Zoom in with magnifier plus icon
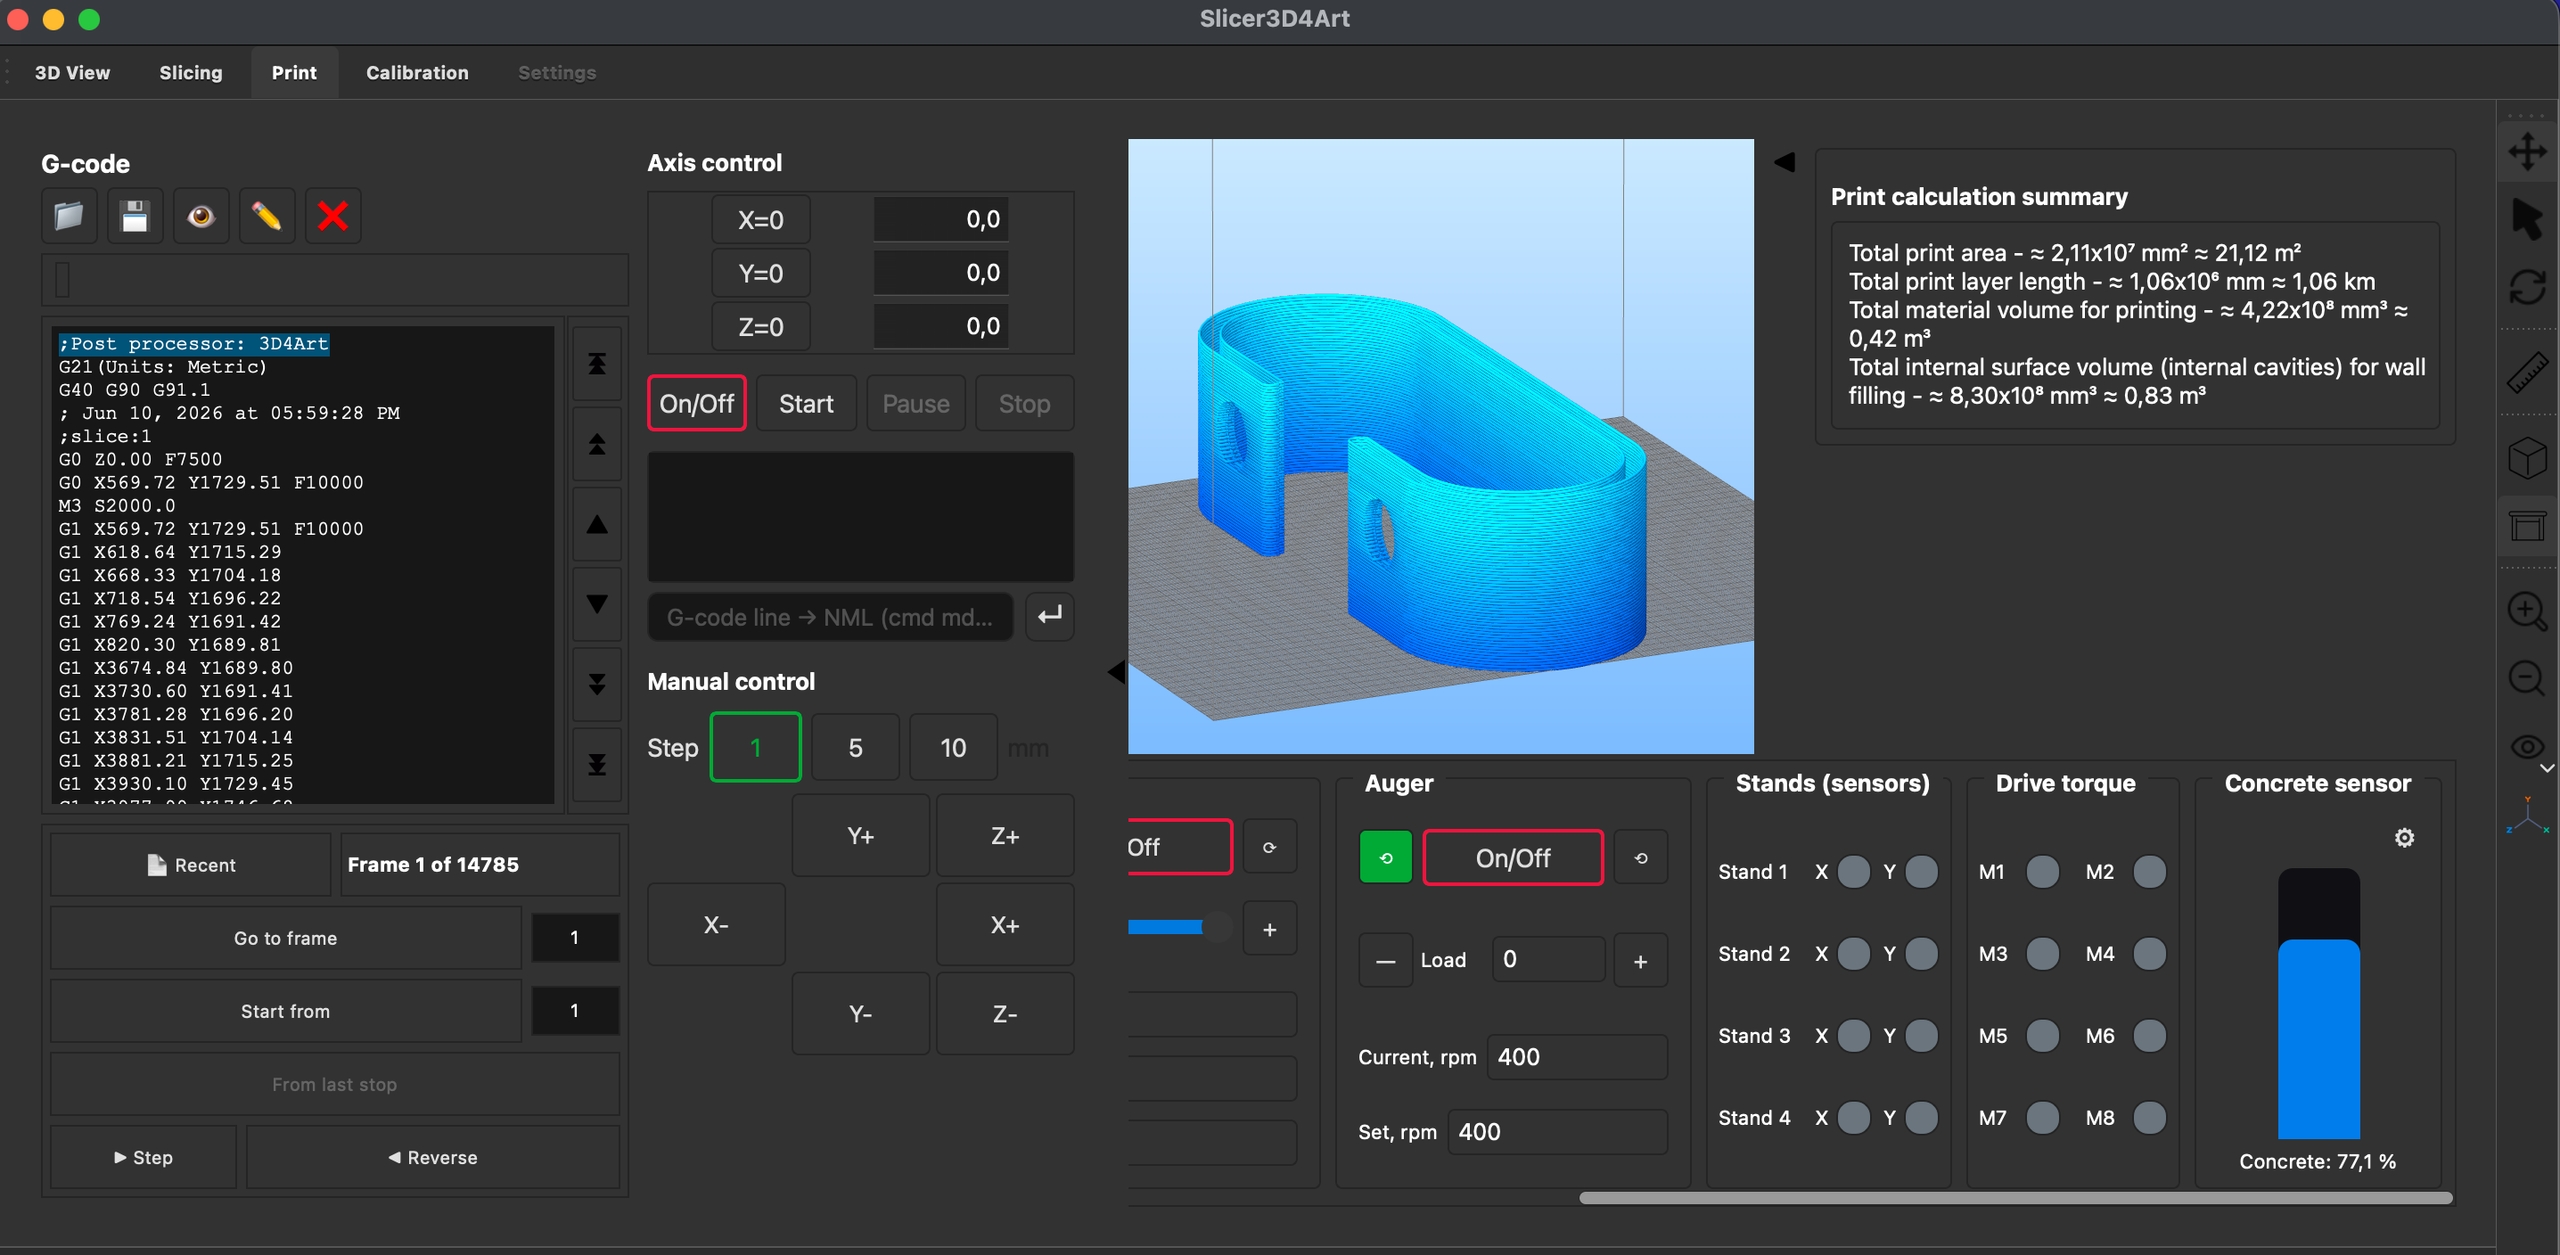Image resolution: width=2560 pixels, height=1255 pixels. pos(2527,611)
